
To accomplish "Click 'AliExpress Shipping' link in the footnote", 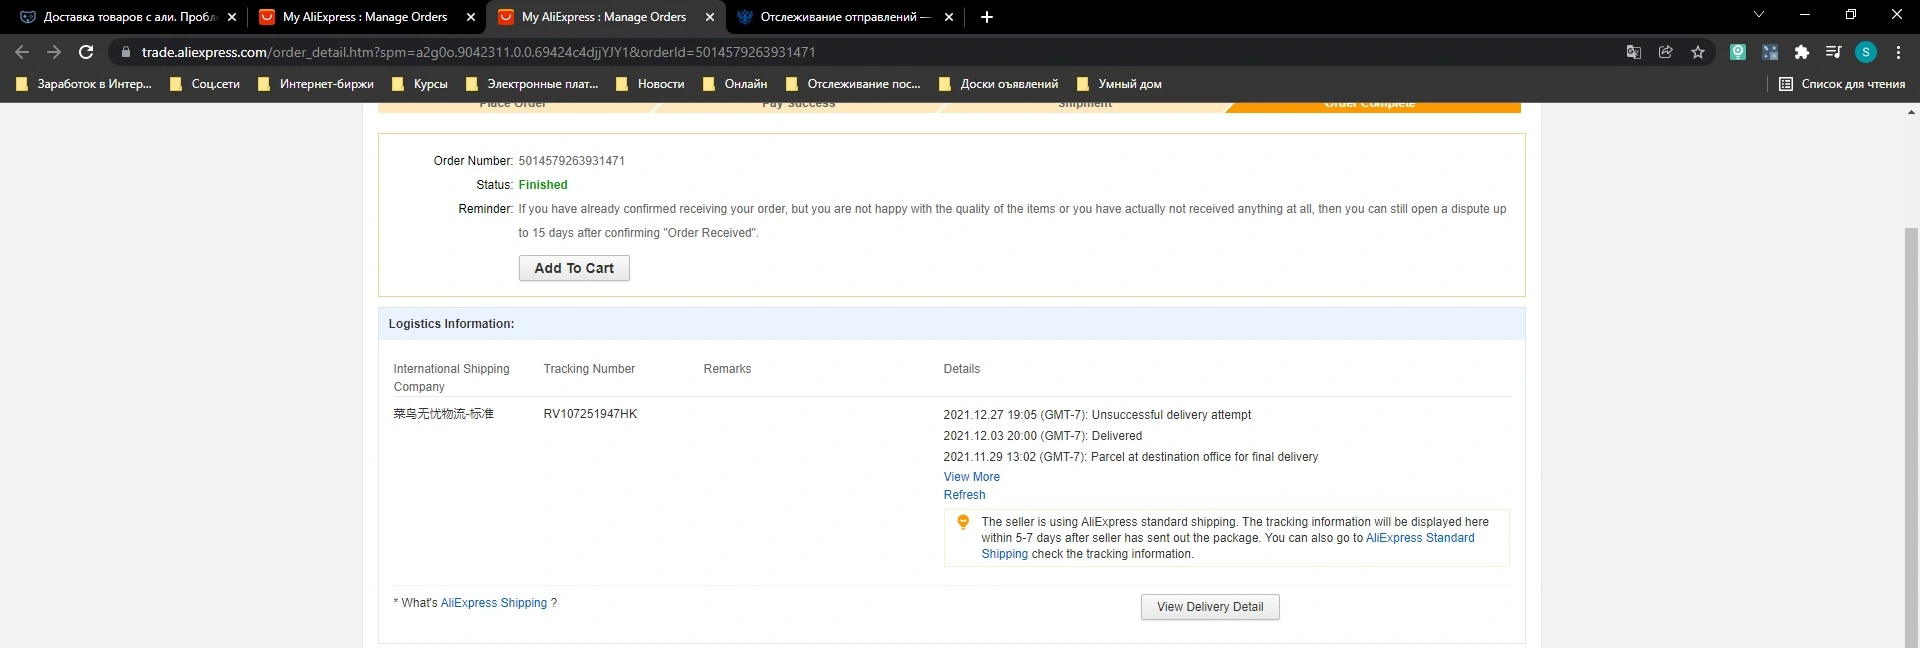I will click(x=494, y=603).
